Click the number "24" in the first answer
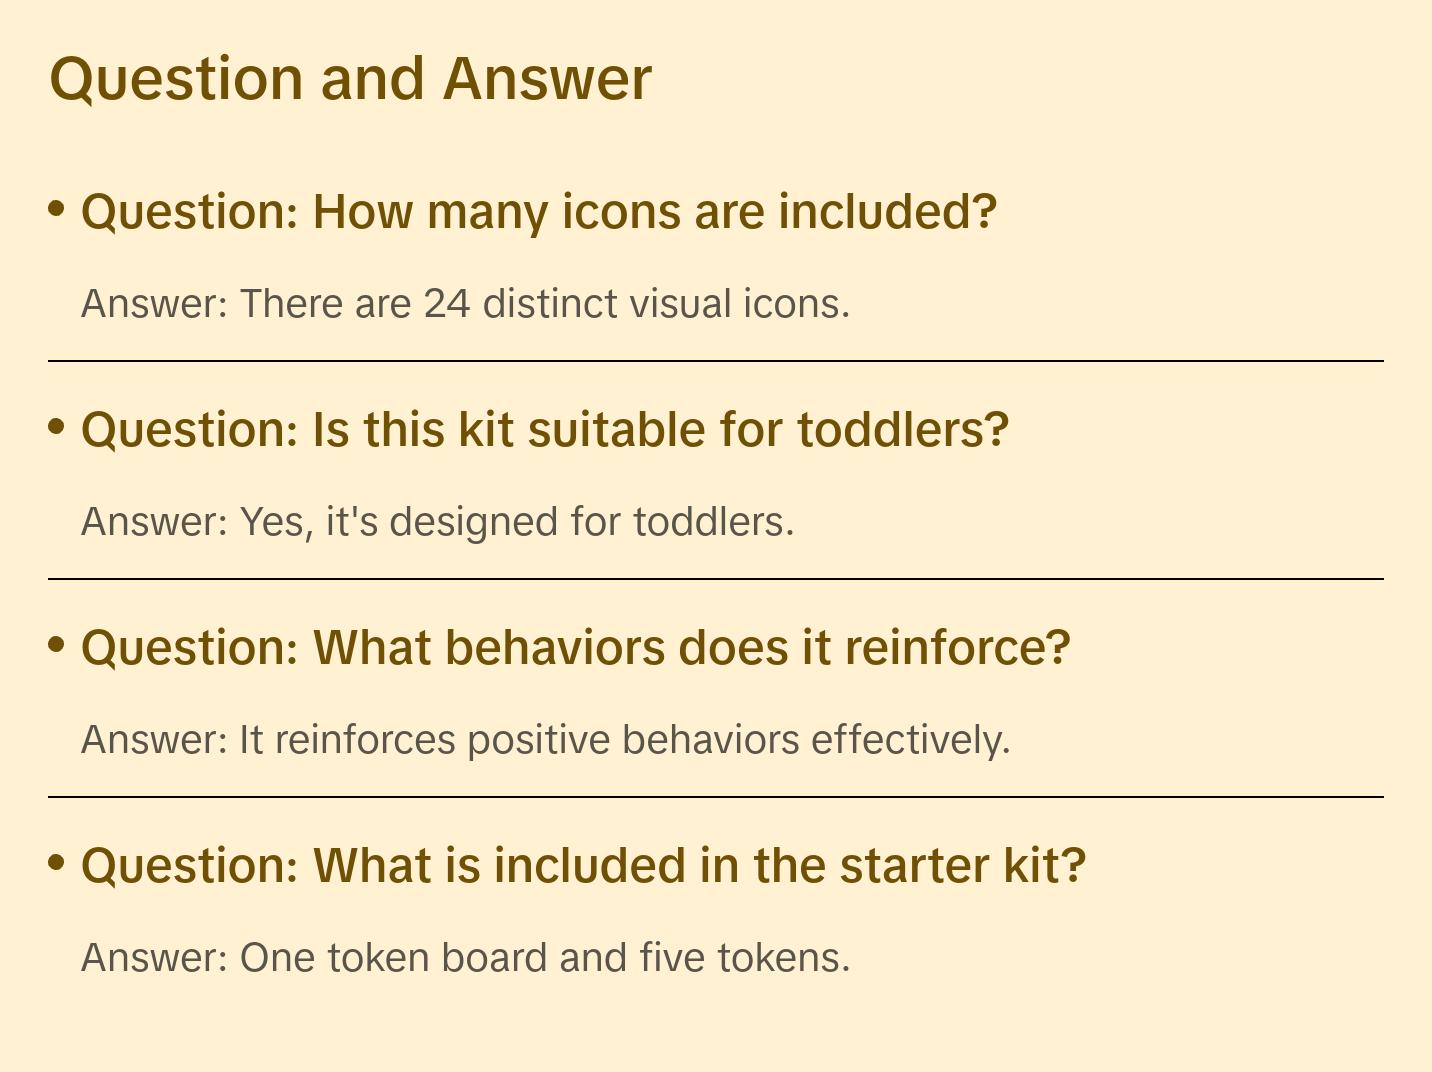Screen dimensions: 1432x1072 [446, 303]
